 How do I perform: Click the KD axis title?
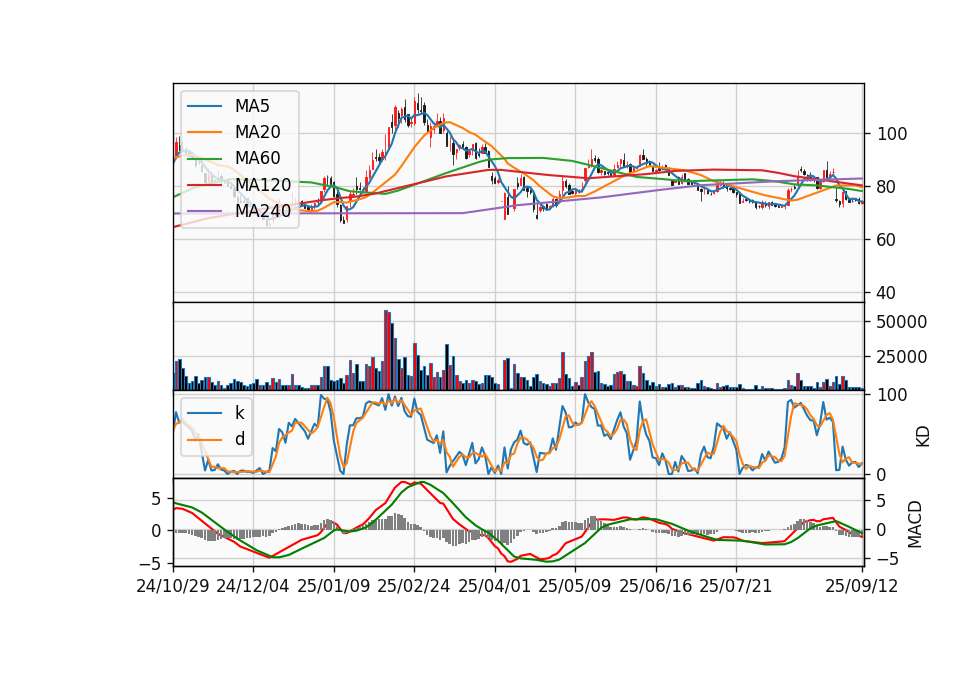(x=923, y=437)
